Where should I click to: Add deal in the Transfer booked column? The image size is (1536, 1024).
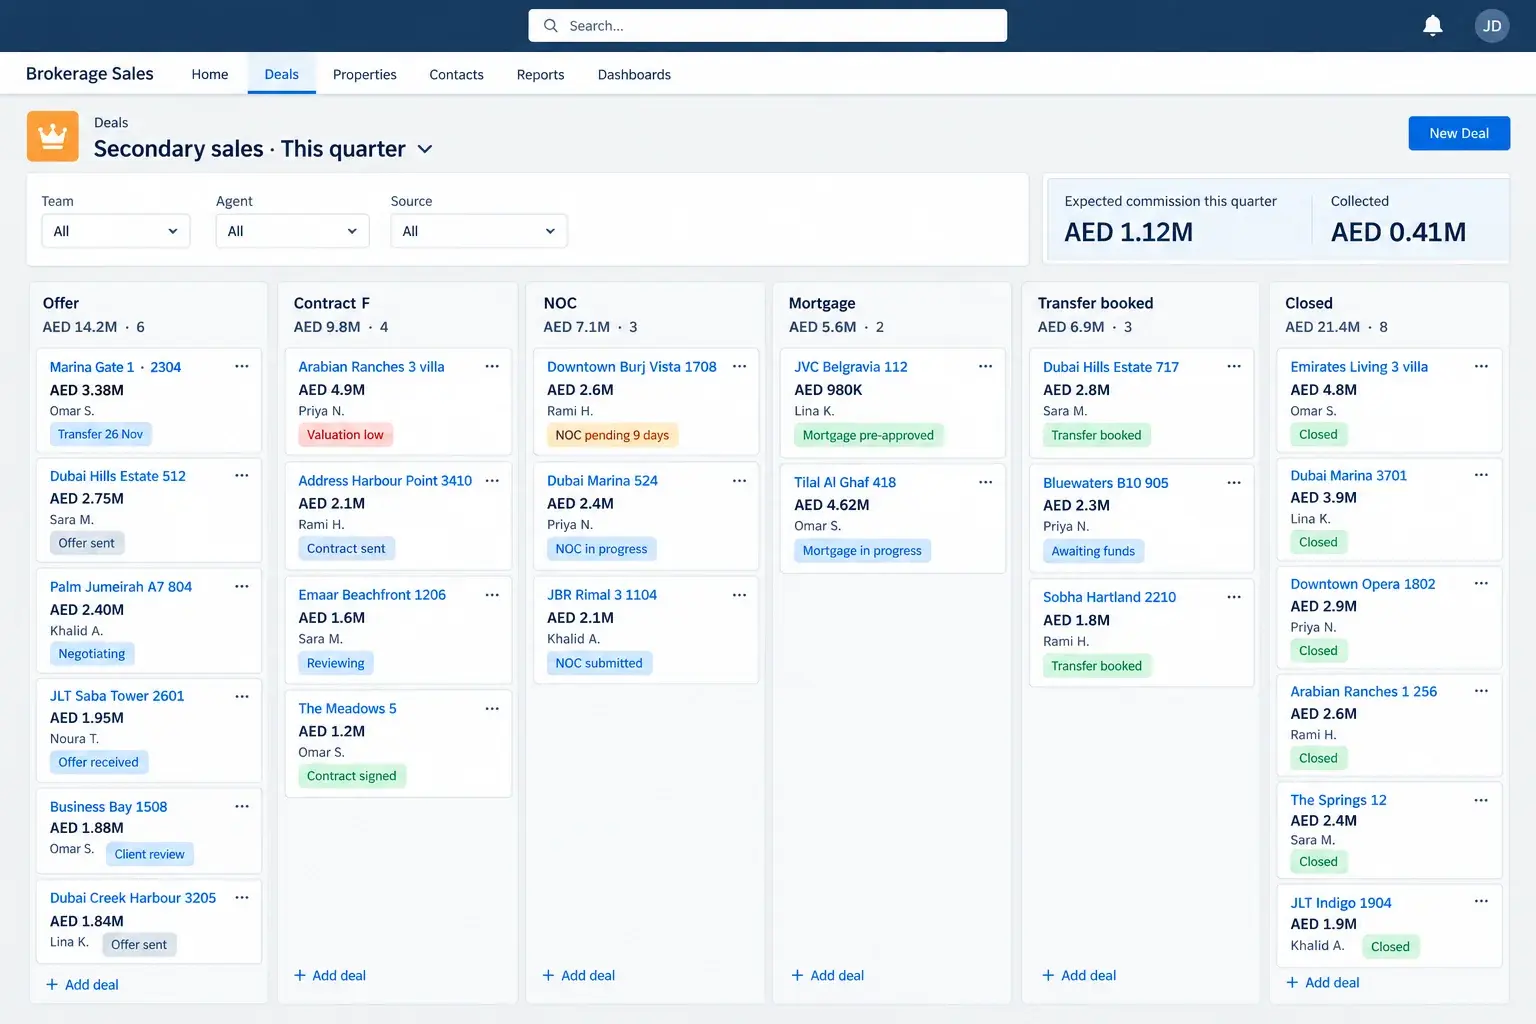click(x=1079, y=976)
